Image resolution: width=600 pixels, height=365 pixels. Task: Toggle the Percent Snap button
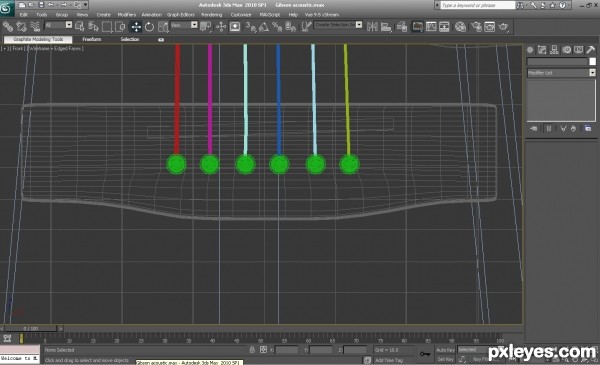(277, 27)
